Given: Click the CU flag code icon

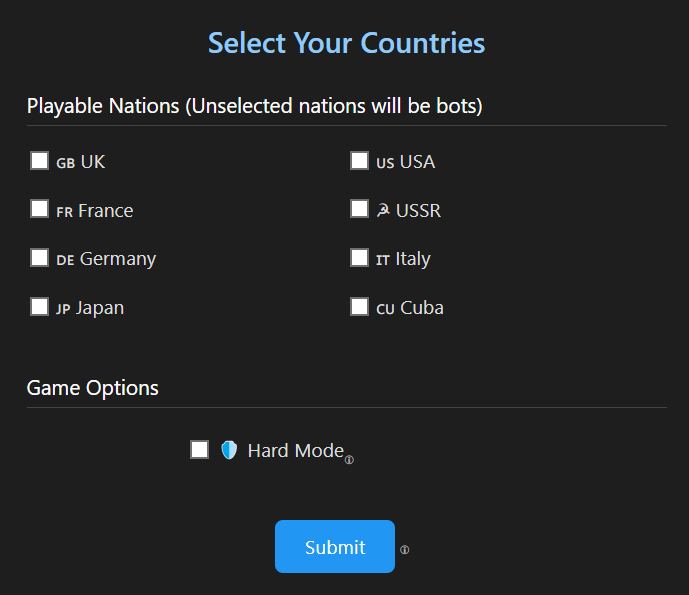Looking at the screenshot, I should click(x=385, y=308).
